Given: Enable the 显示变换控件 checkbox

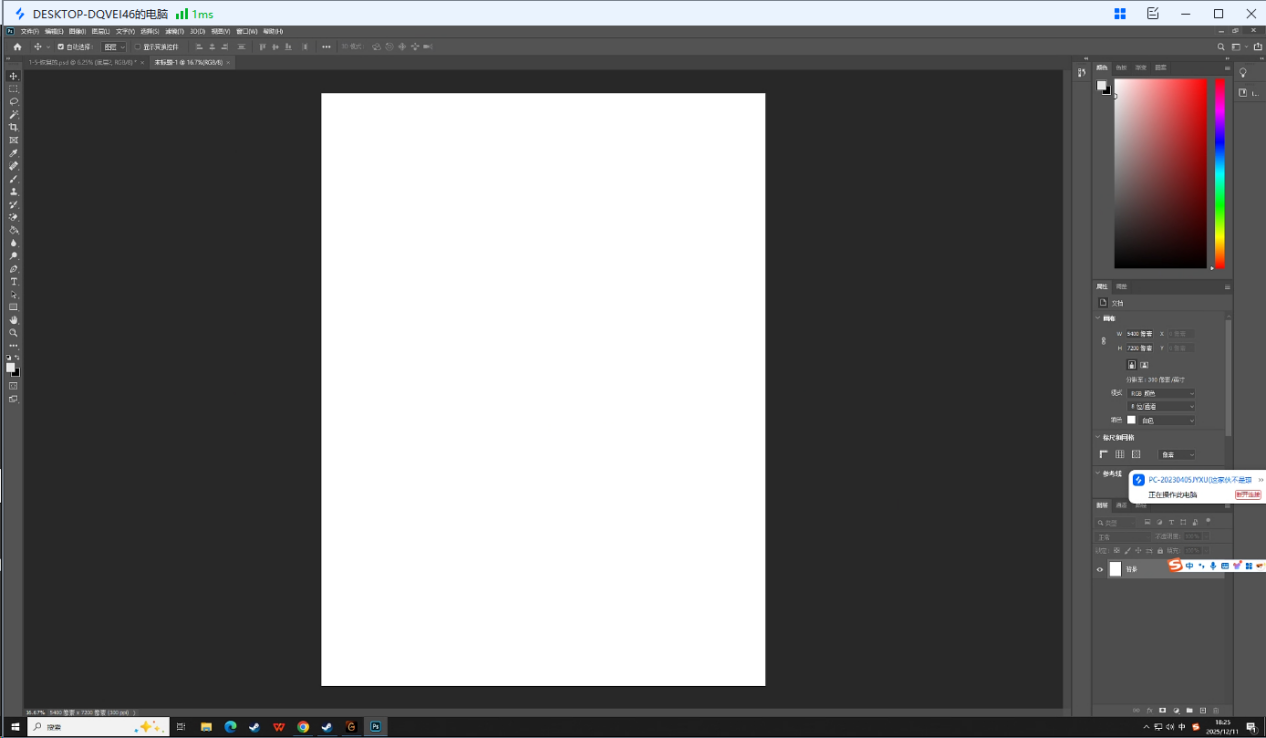Looking at the screenshot, I should pos(138,47).
